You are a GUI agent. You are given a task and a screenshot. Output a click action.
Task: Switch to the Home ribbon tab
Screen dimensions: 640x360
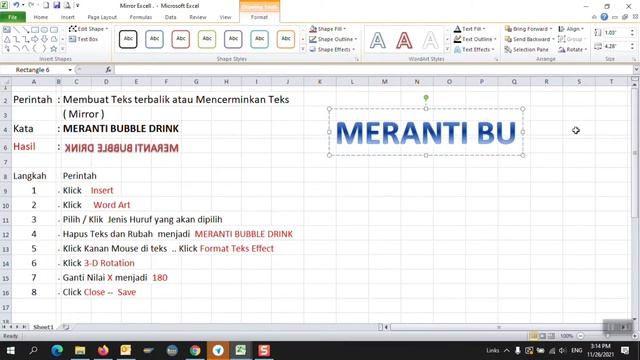click(40, 17)
